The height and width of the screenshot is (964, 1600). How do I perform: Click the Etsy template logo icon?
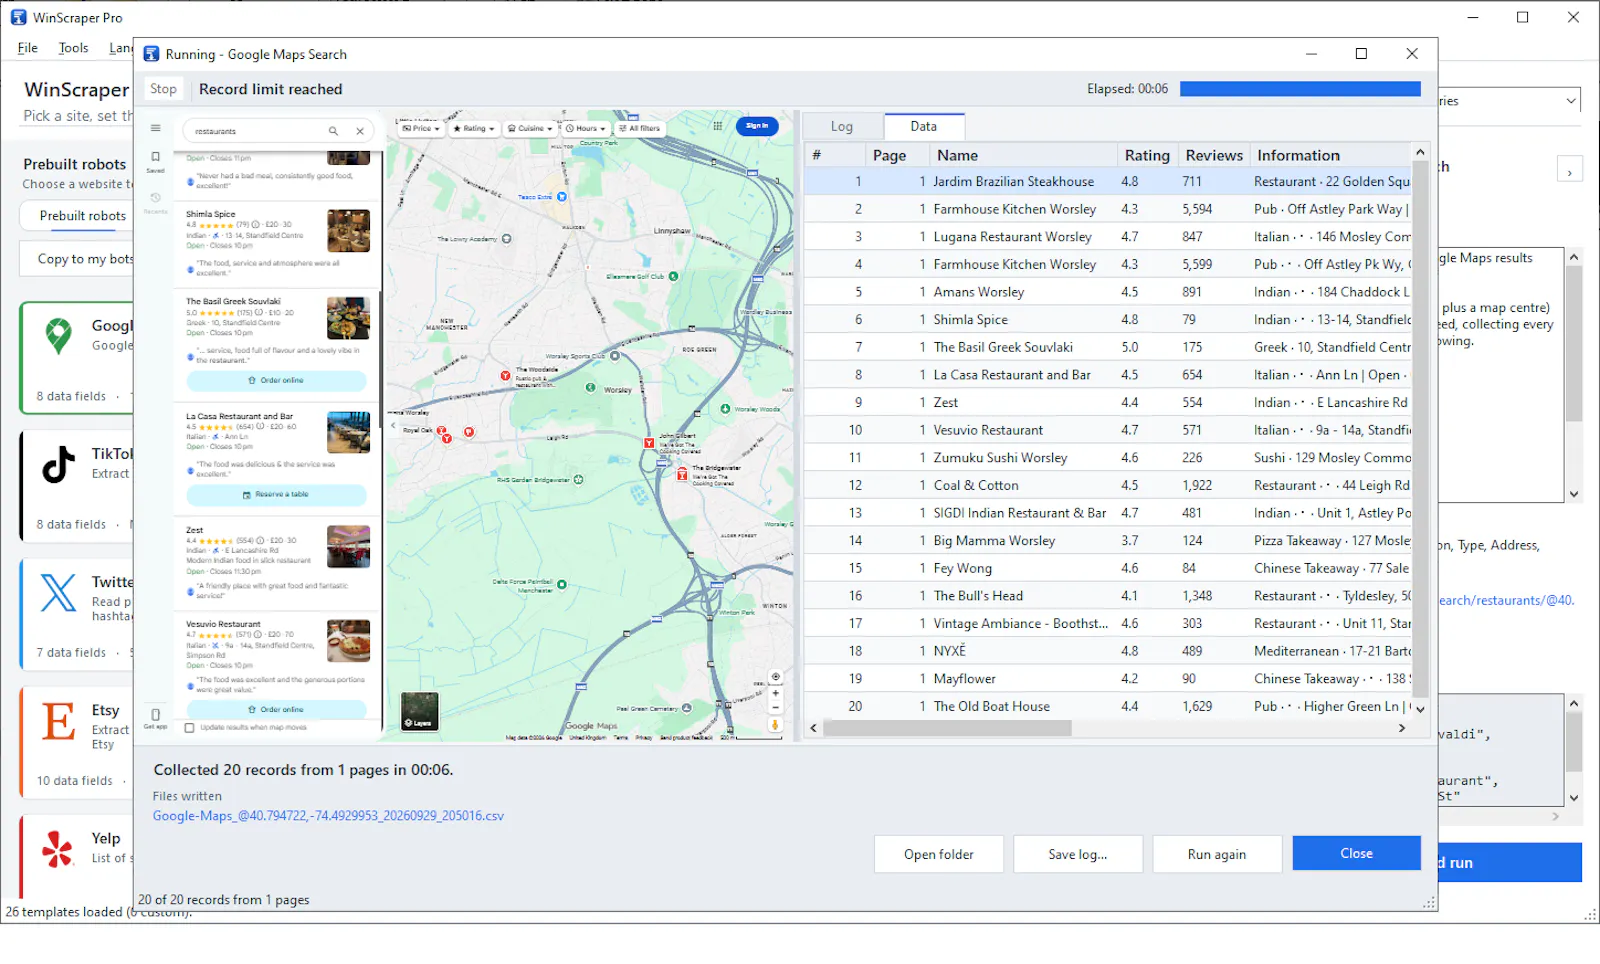pos(58,721)
